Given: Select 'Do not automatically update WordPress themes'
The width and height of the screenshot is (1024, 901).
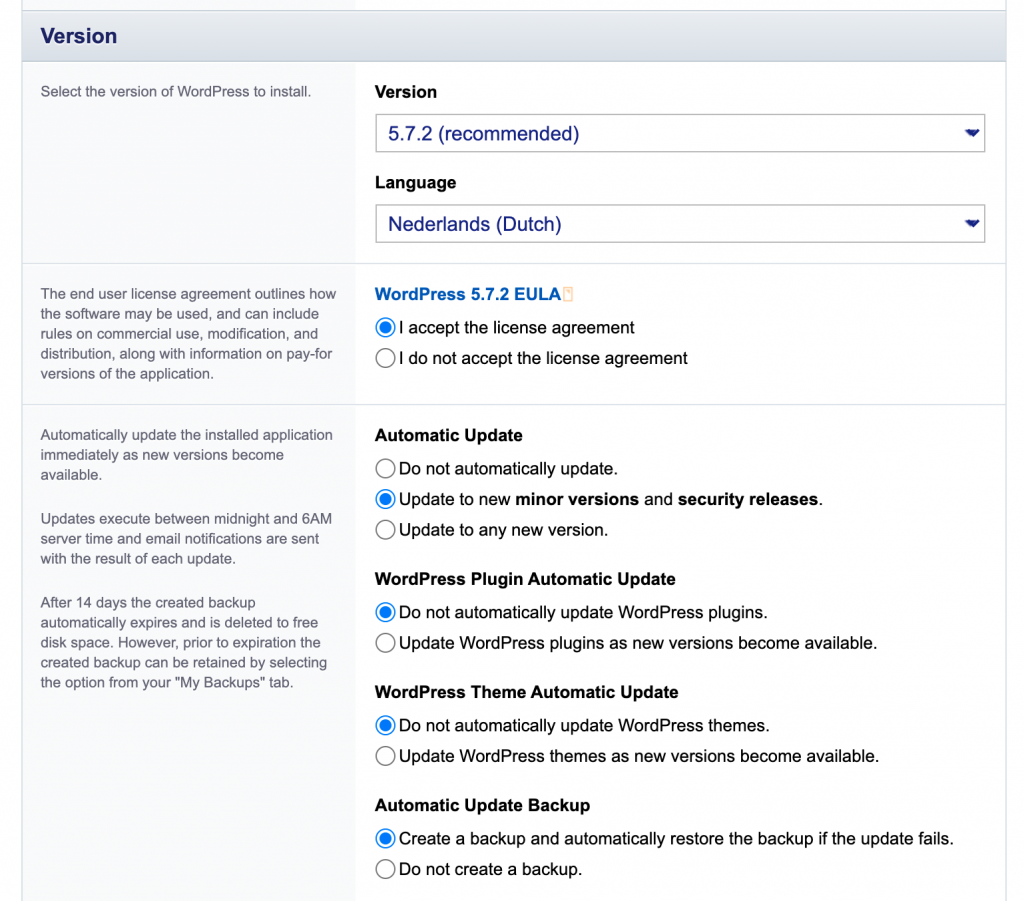Looking at the screenshot, I should [x=385, y=725].
